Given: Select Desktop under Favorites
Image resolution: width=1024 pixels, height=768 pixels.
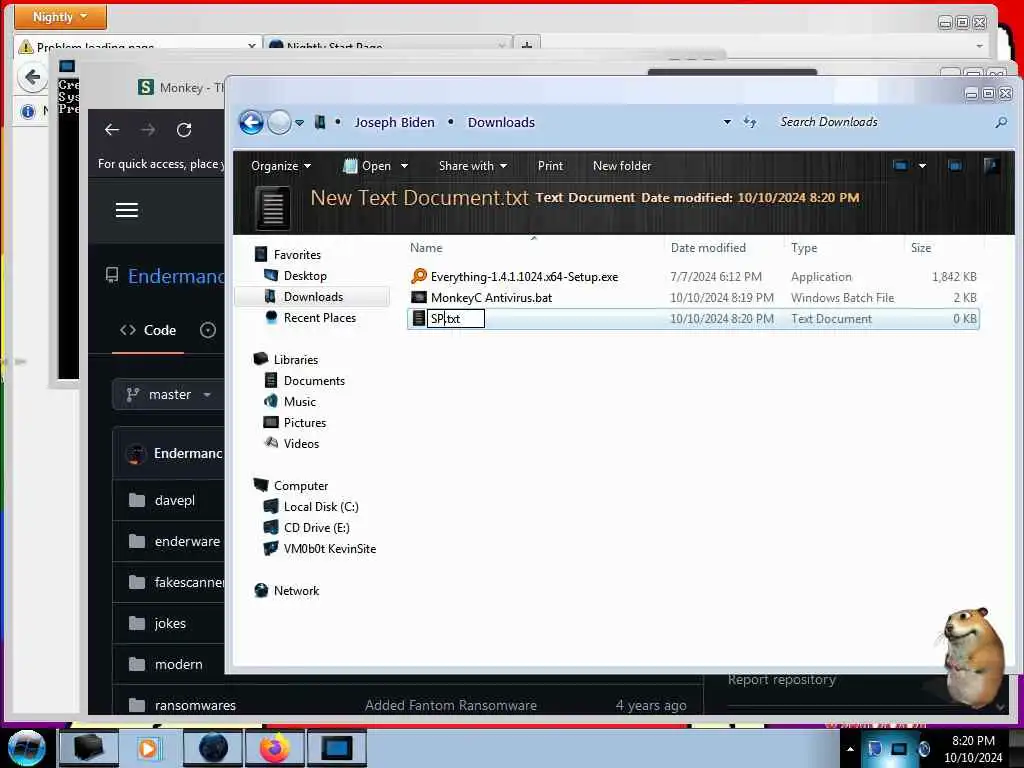Looking at the screenshot, I should click(305, 276).
